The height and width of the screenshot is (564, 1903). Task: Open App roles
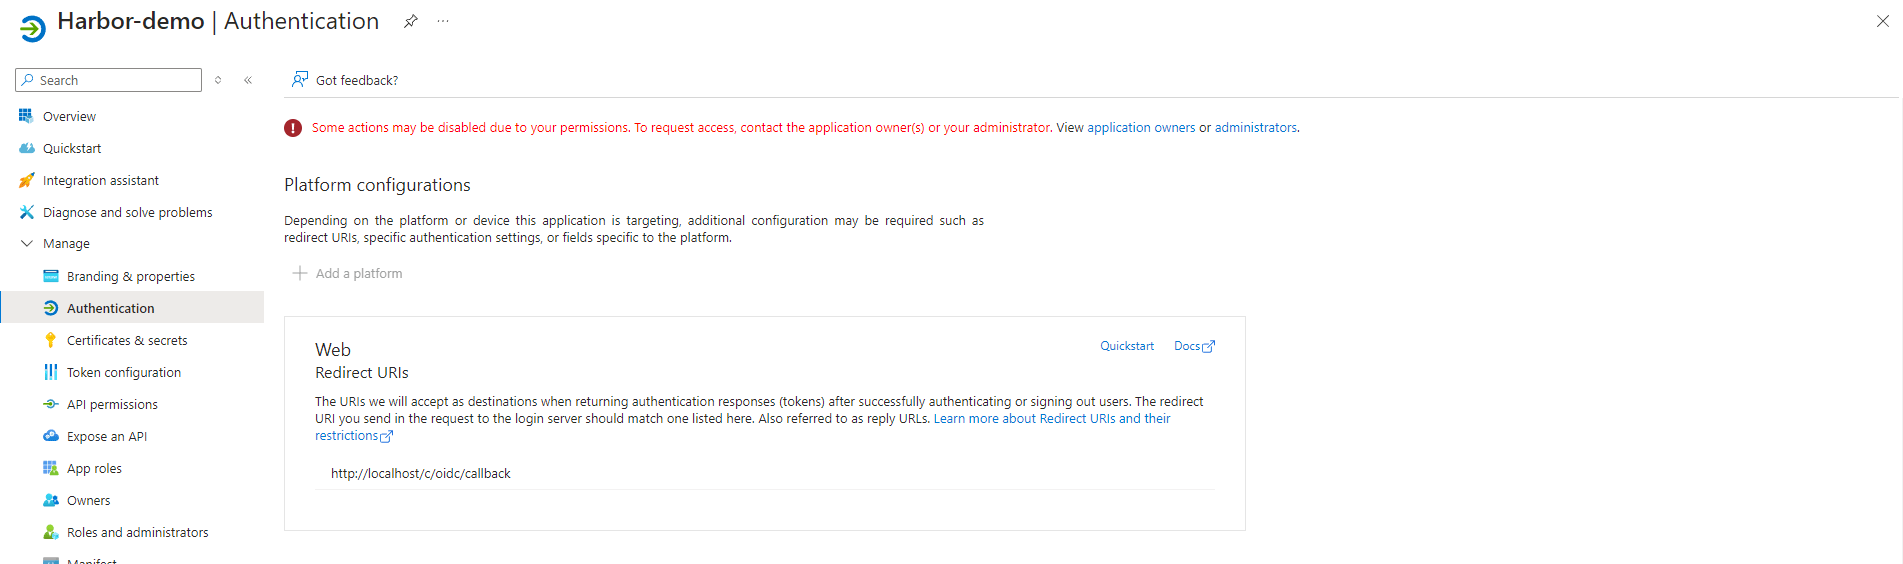94,469
